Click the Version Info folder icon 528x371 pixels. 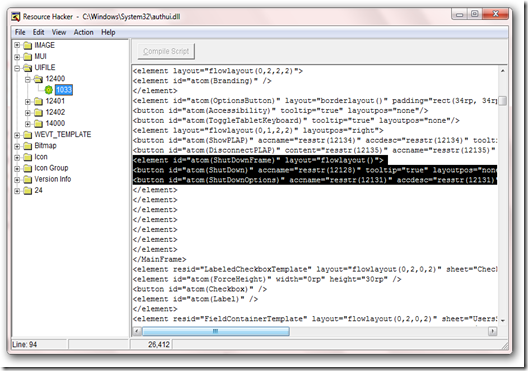[28, 179]
